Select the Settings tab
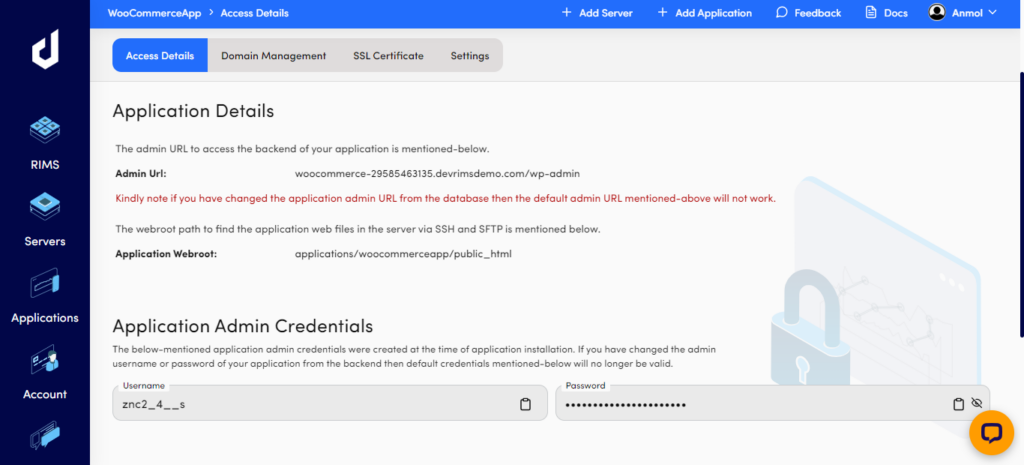The image size is (1024, 465). pos(469,56)
